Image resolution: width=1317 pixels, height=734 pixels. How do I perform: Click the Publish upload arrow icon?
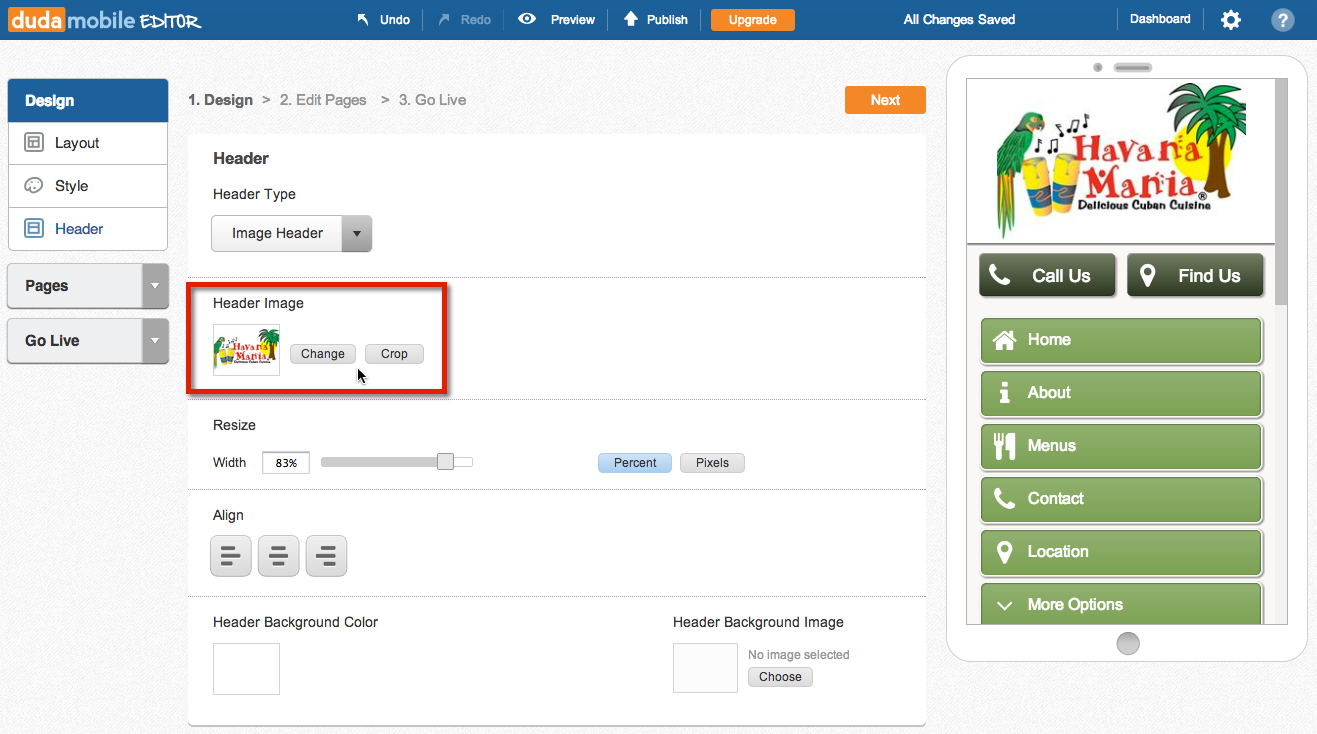pyautogui.click(x=630, y=19)
